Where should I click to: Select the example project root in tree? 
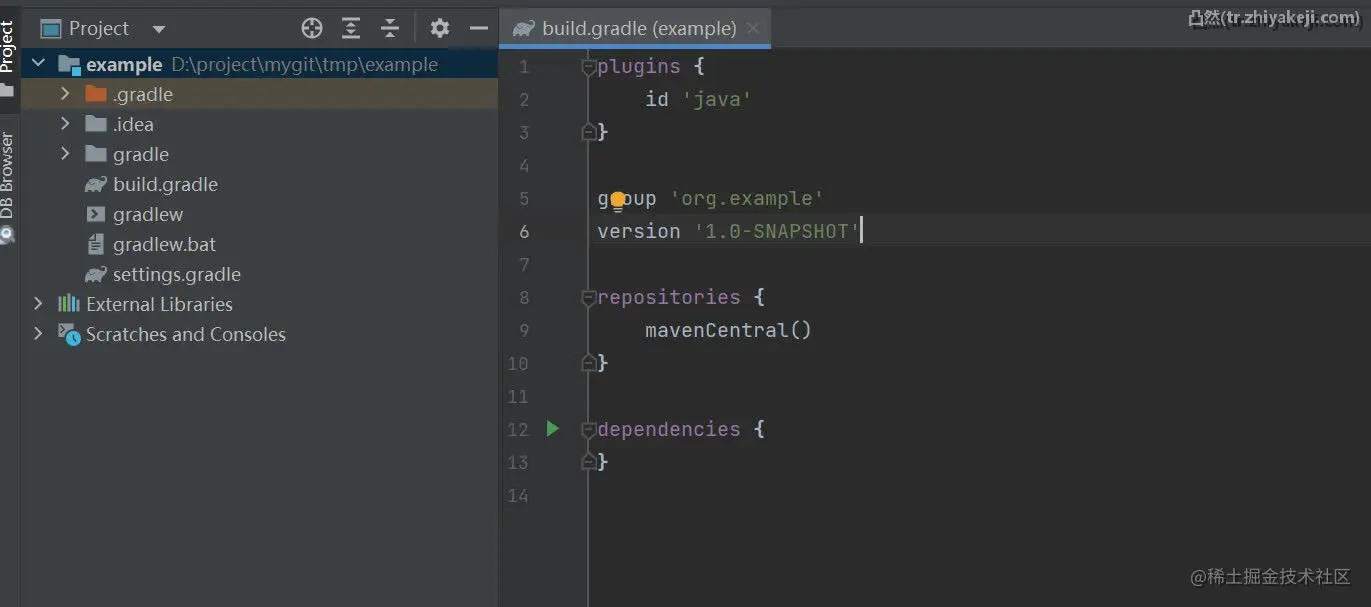click(260, 64)
